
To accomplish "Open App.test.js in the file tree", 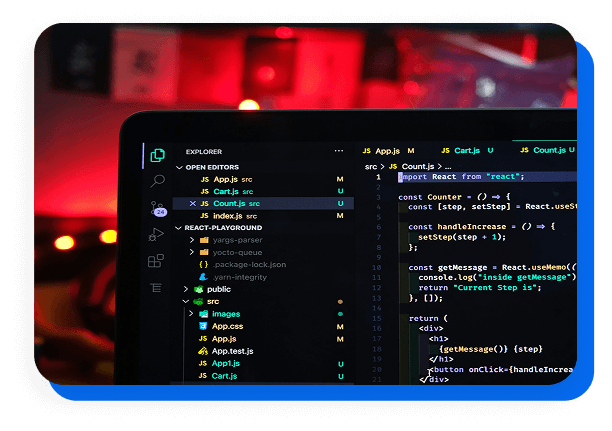I will coord(232,351).
